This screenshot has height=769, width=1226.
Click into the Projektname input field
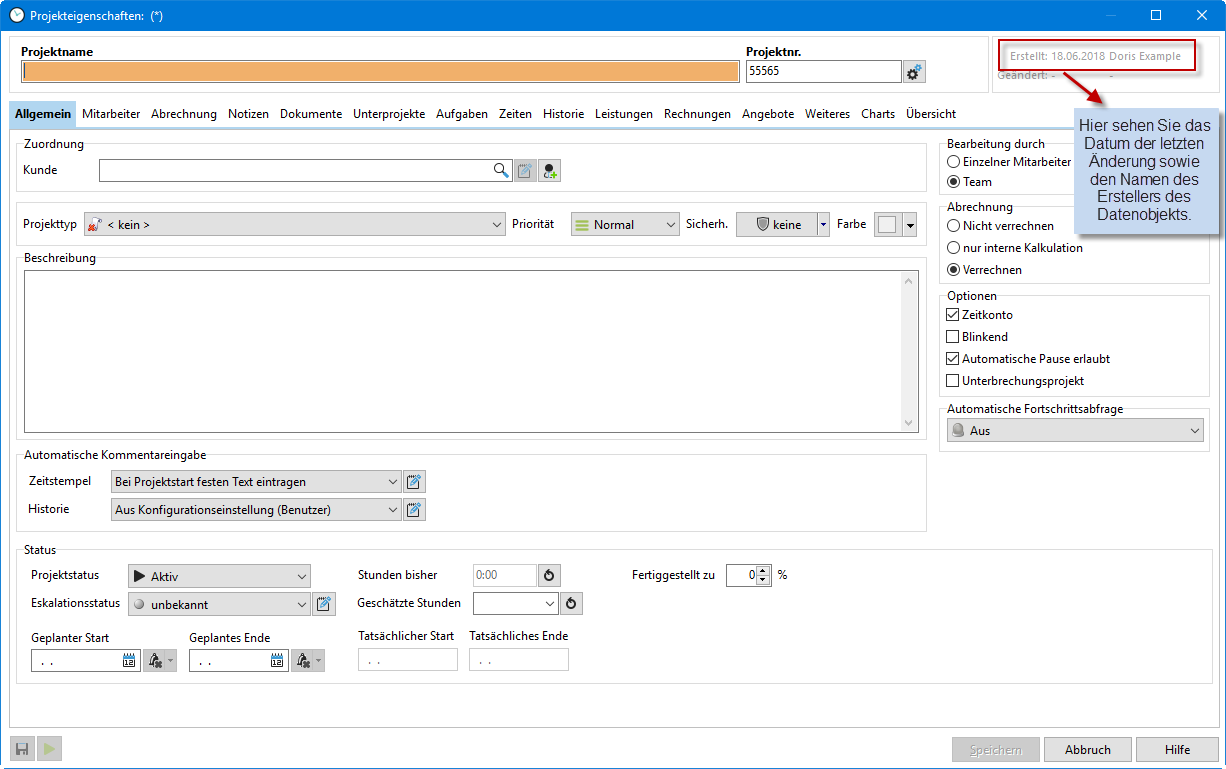click(380, 72)
